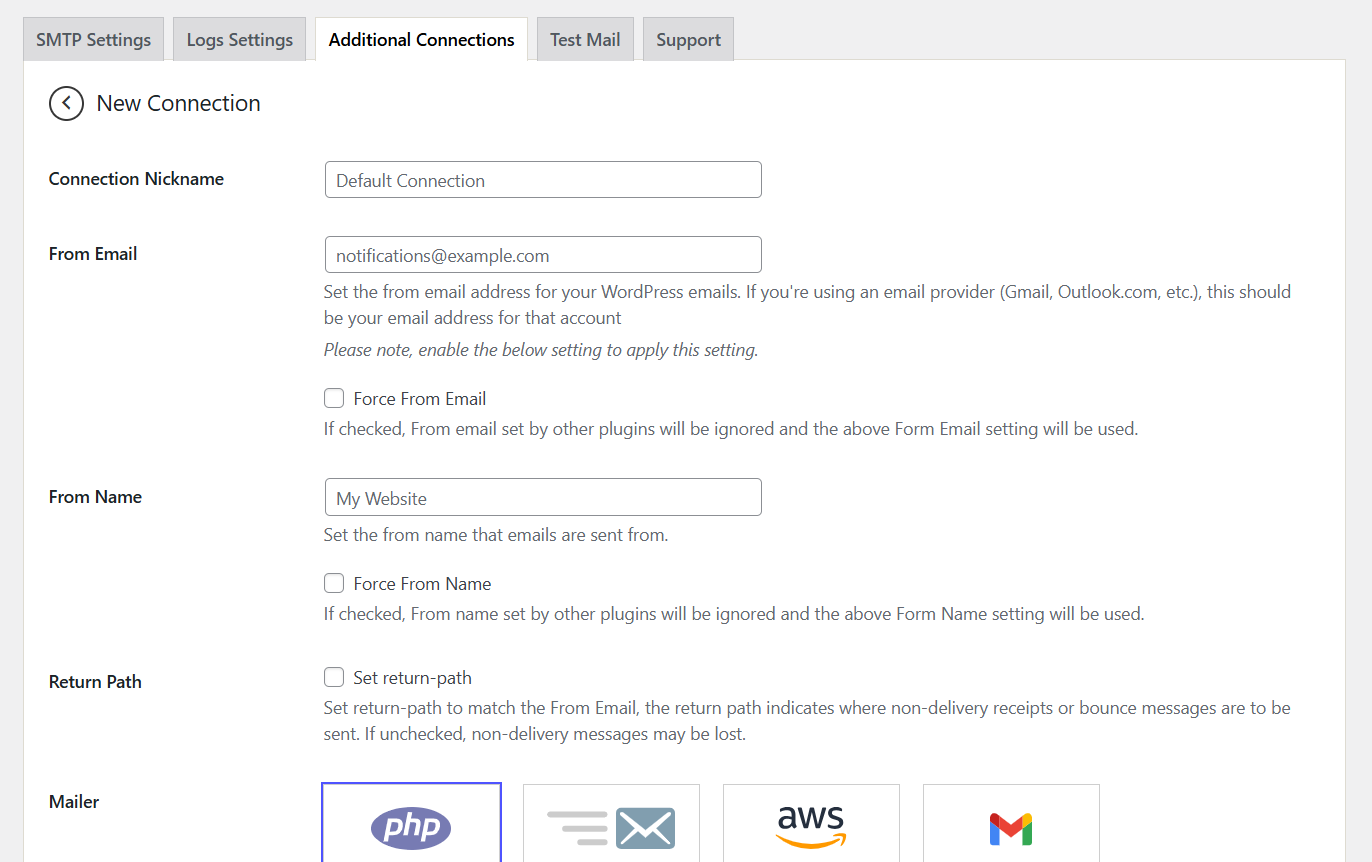Click the back arrow circle icon
Image resolution: width=1372 pixels, height=862 pixels.
click(x=66, y=103)
